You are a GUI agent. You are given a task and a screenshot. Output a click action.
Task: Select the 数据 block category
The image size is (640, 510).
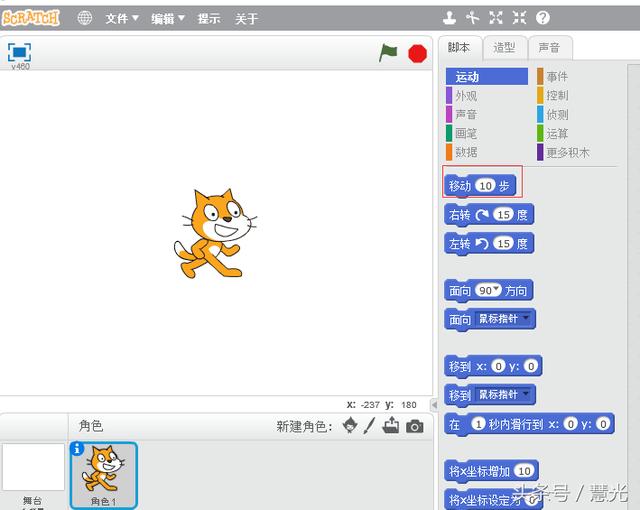pos(462,152)
